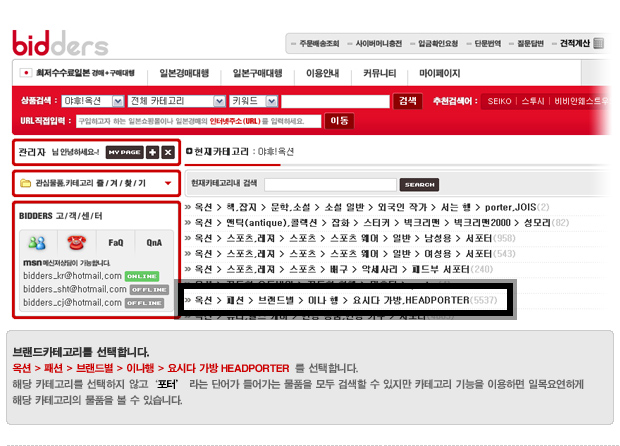Click the SEARCH button in category search

tap(419, 185)
